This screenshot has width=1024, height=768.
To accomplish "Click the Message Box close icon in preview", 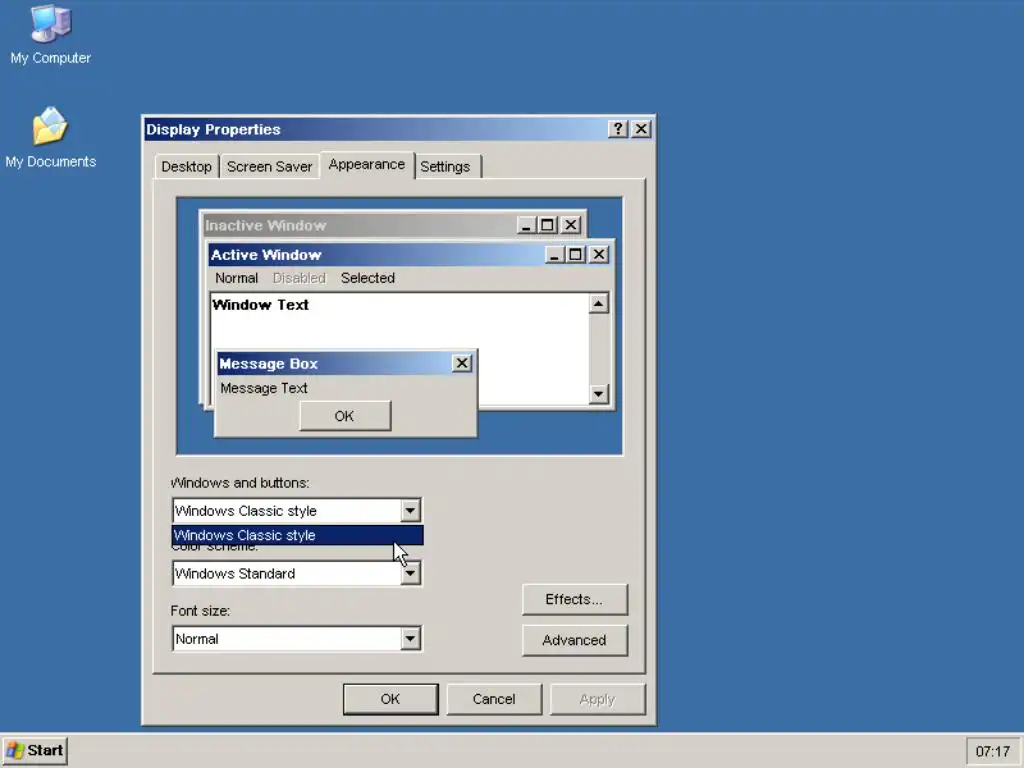I will pos(462,363).
